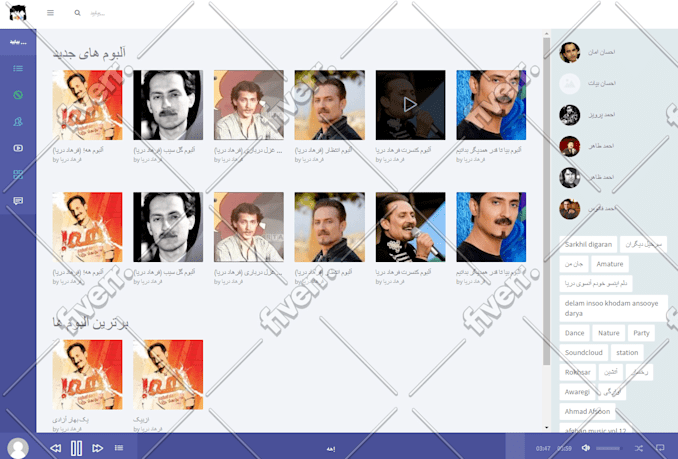Image resolution: width=678 pixels, height=459 pixels.
Task: Select the 'station' tag
Action: click(x=627, y=352)
